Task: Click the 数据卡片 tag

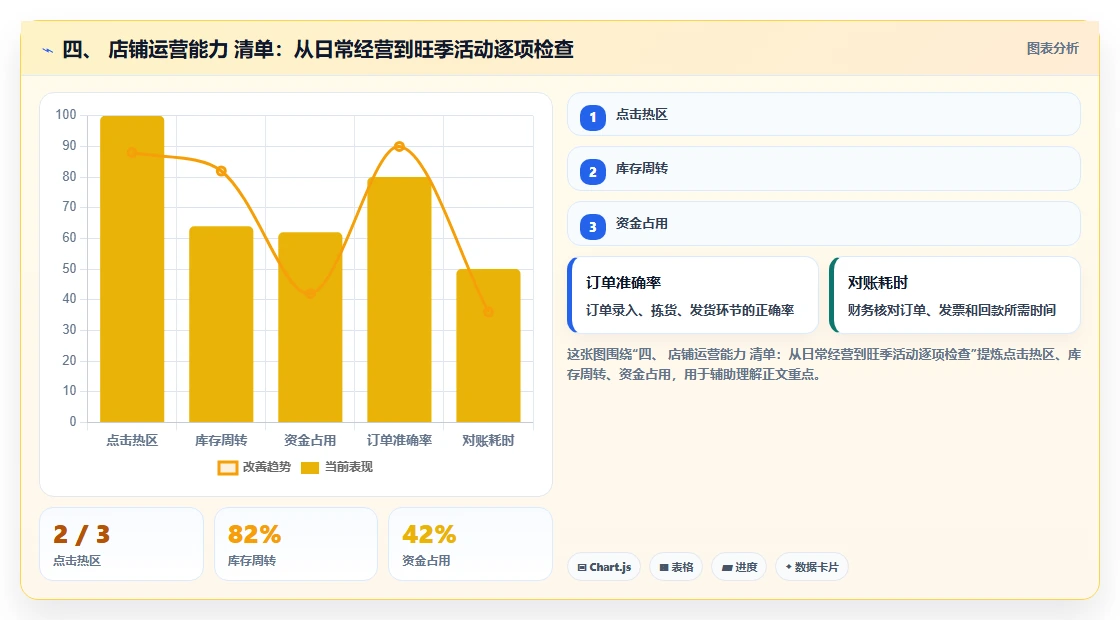Action: pyautogui.click(x=812, y=567)
